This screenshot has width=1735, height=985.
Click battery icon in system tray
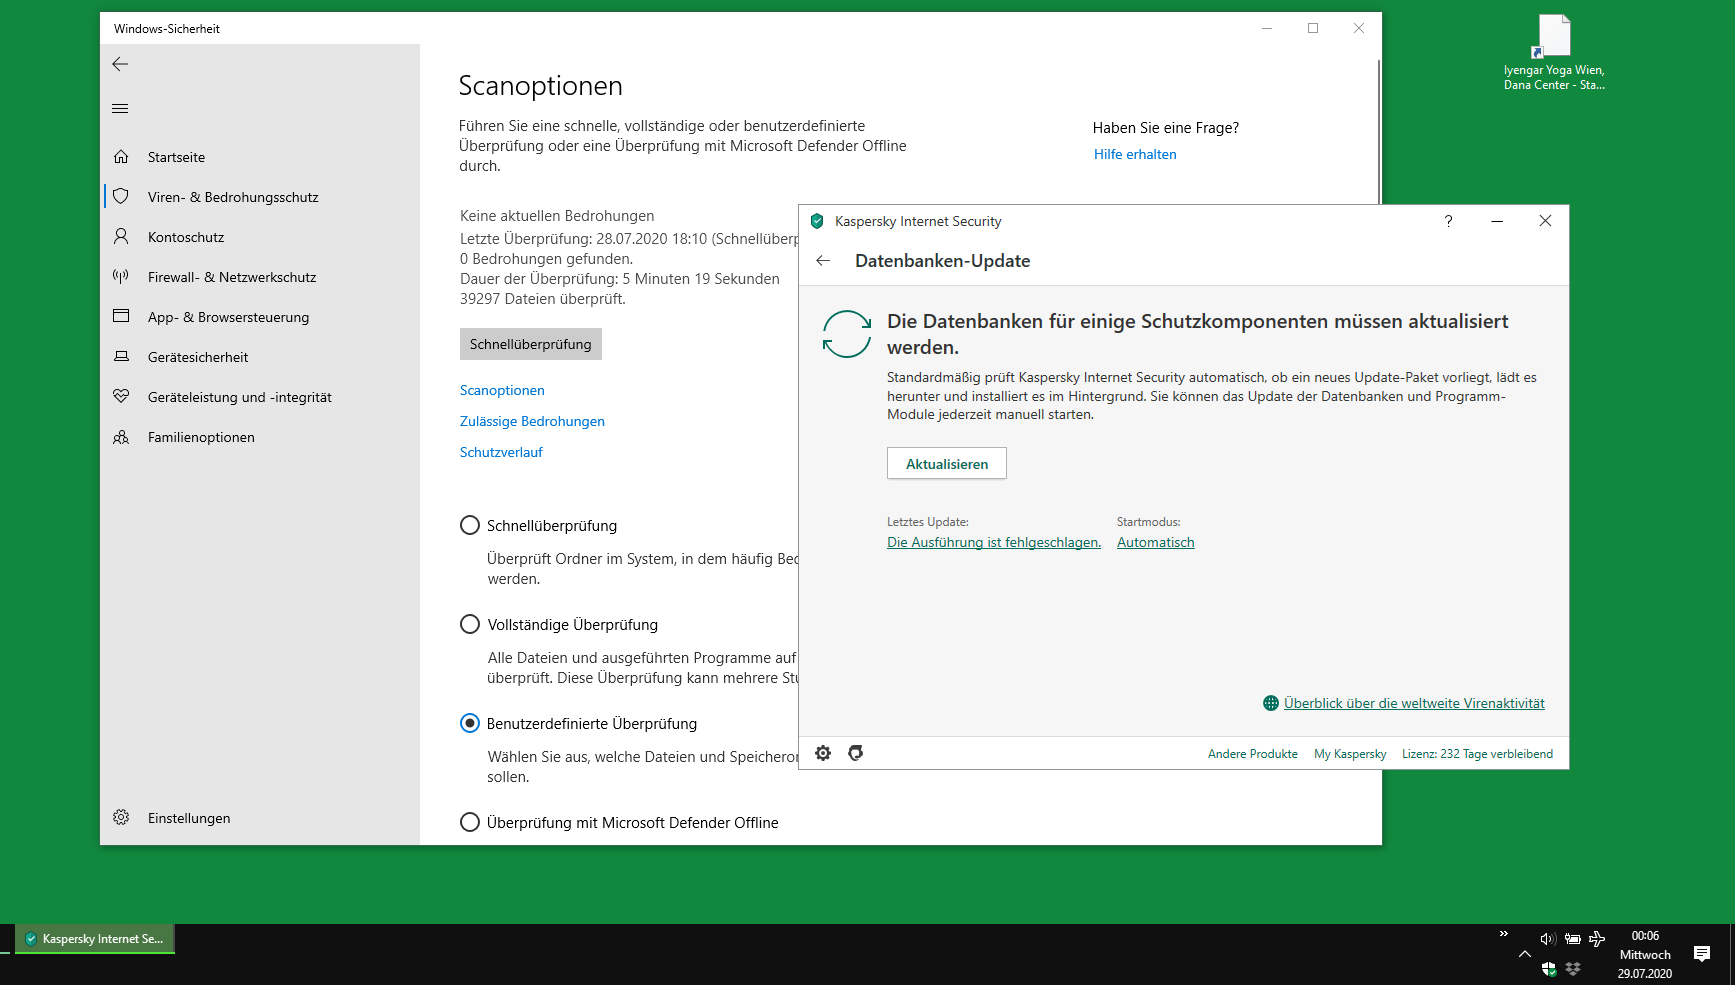1573,938
